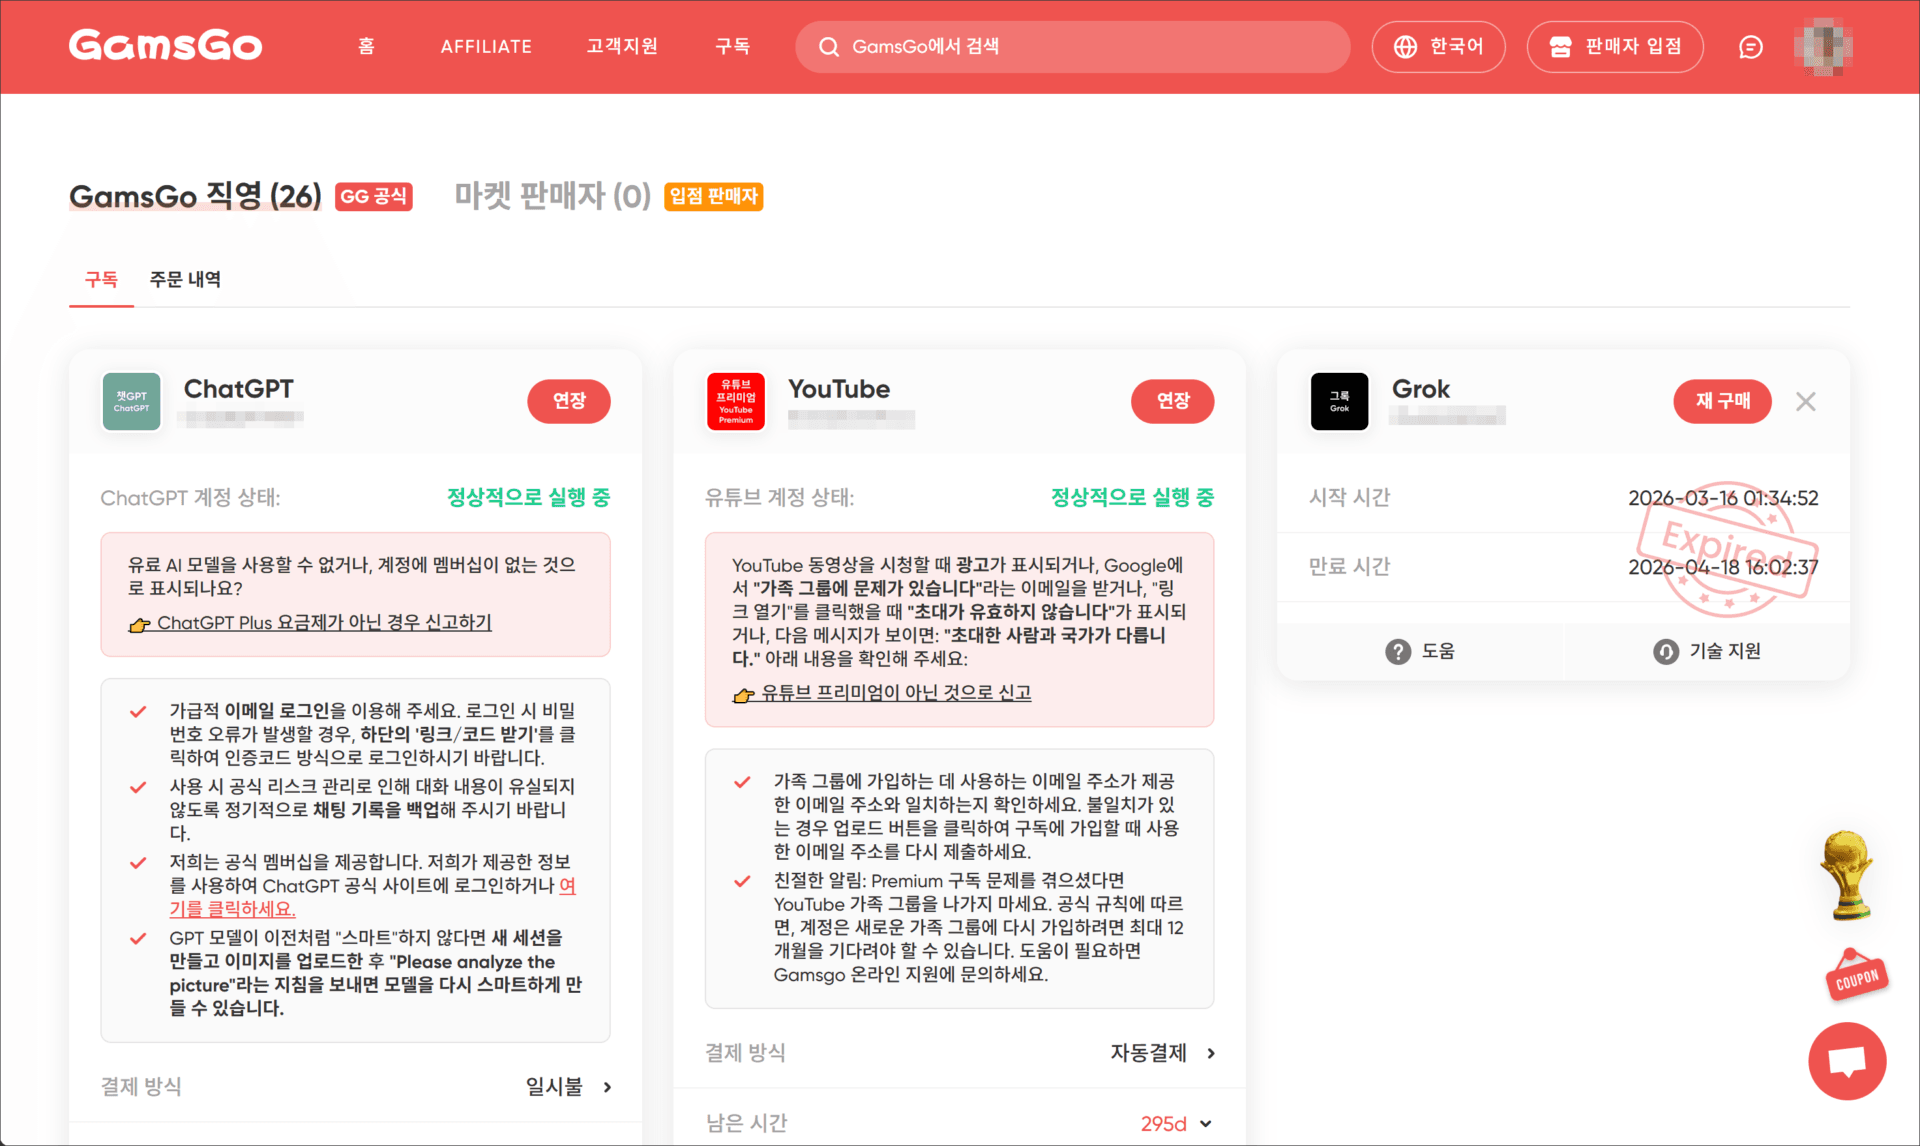Viewport: 1920px width, 1146px height.
Task: Open the messages chat bubble icon in header
Action: [x=1751, y=47]
